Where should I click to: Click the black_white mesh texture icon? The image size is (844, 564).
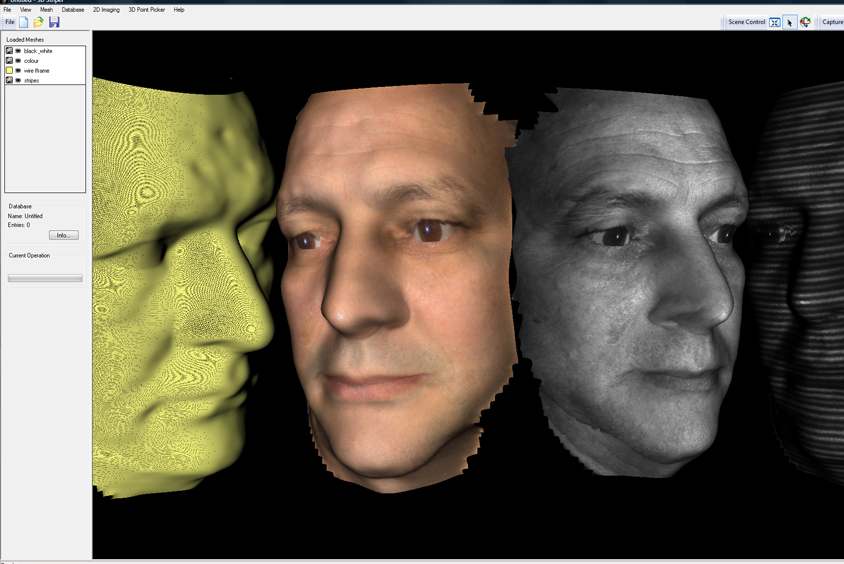10,50
